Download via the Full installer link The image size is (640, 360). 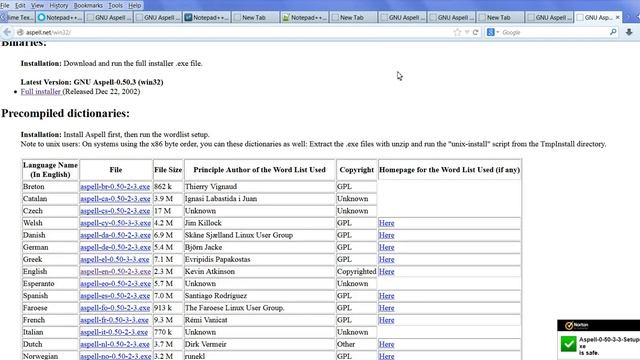point(40,91)
